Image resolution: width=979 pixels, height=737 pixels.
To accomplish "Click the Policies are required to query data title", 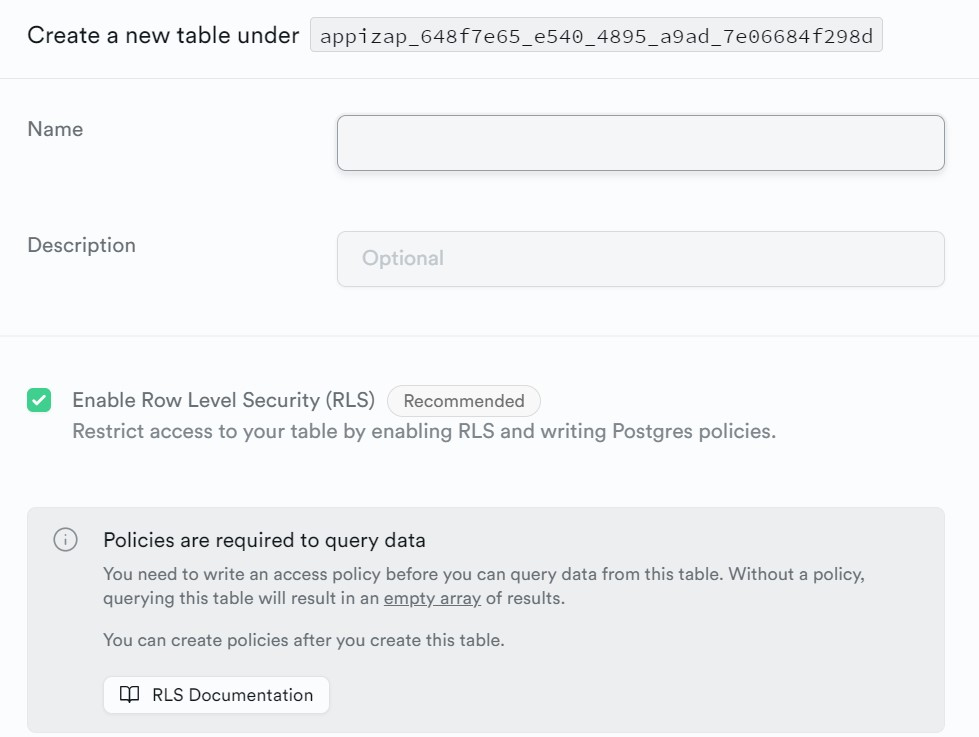I will pos(264,540).
